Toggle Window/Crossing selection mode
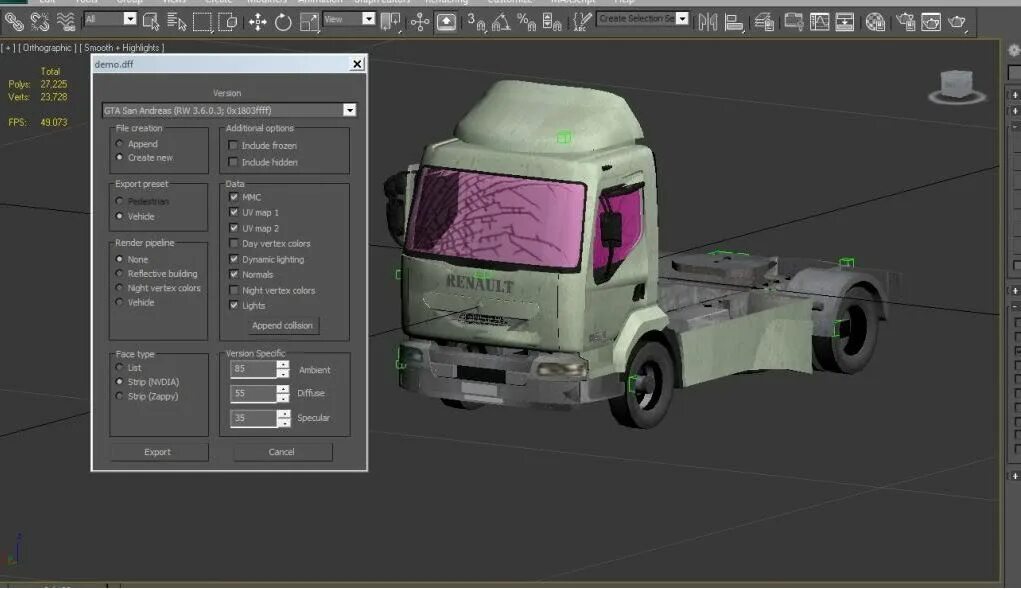The image size is (1021, 589). (228, 22)
